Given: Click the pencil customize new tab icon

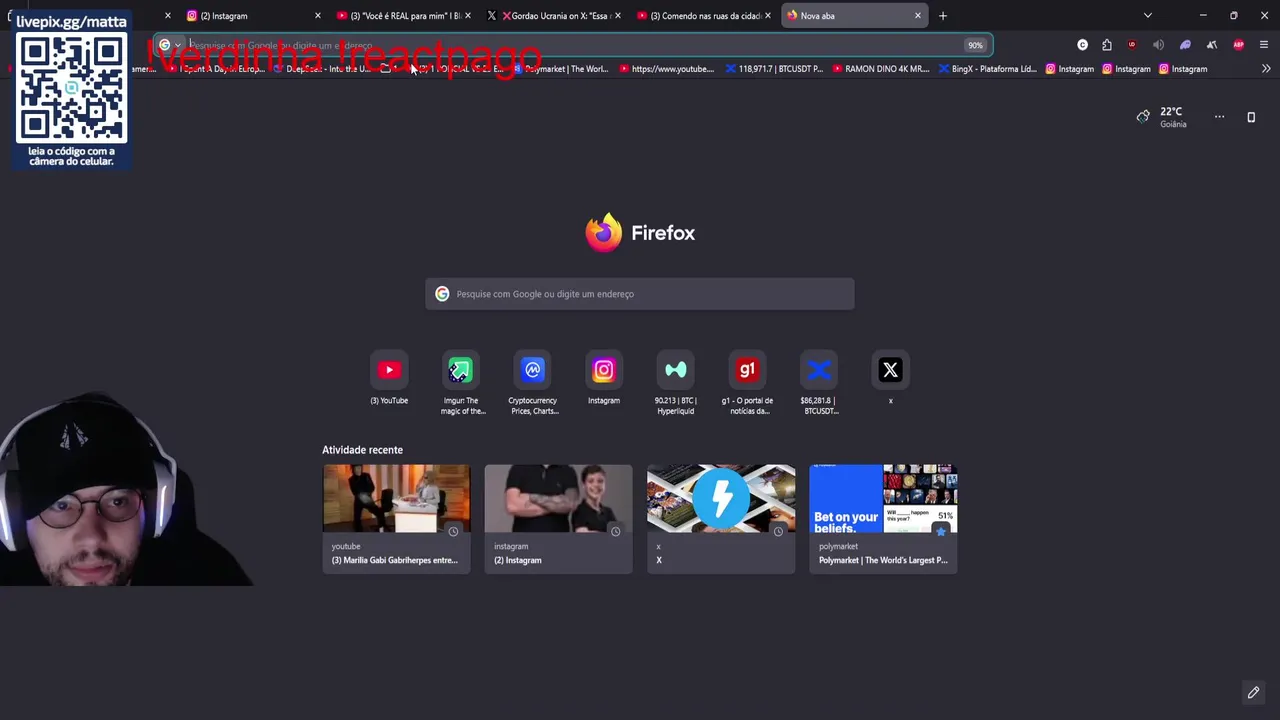Looking at the screenshot, I should pyautogui.click(x=1253, y=692).
